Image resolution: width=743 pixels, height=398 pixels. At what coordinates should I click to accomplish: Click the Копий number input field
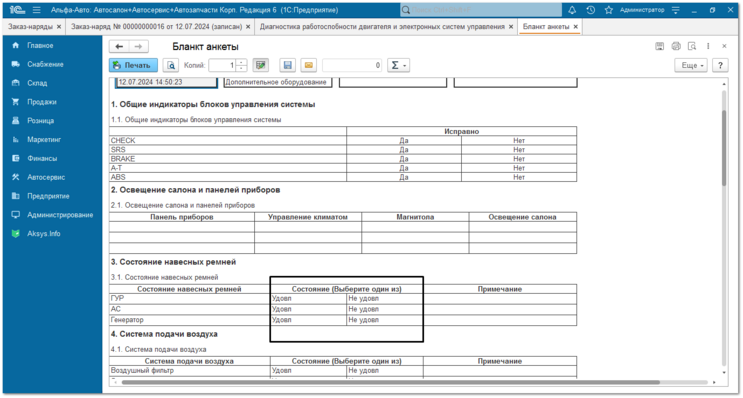click(223, 65)
